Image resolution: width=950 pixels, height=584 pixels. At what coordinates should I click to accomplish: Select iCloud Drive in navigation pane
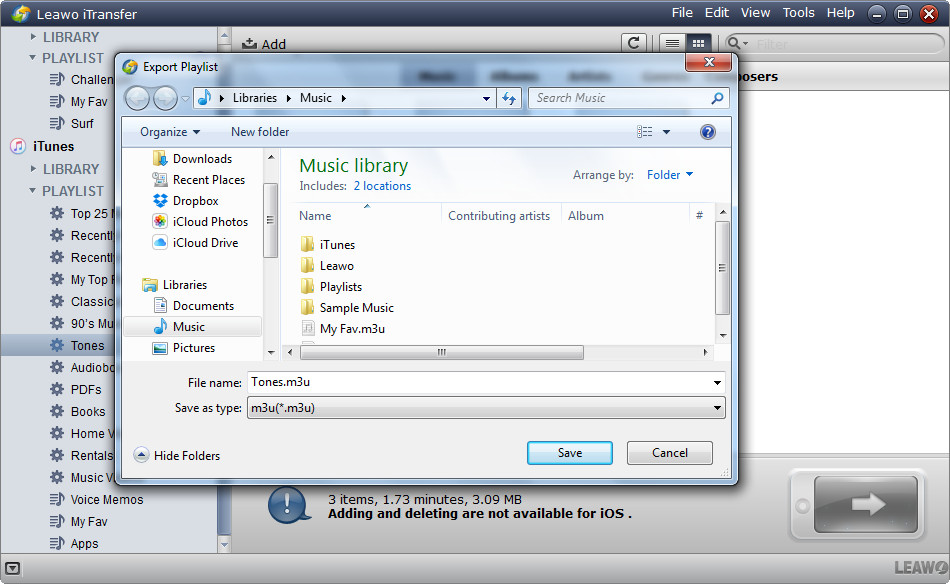195,242
